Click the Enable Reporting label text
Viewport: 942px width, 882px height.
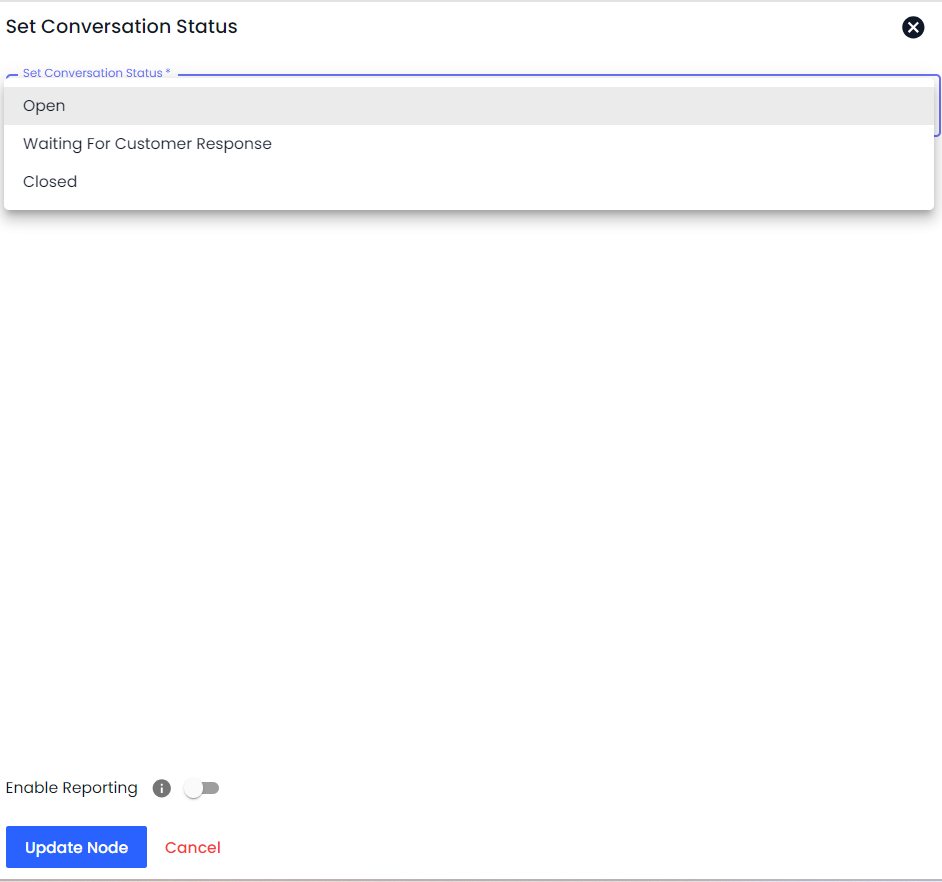[x=72, y=788]
